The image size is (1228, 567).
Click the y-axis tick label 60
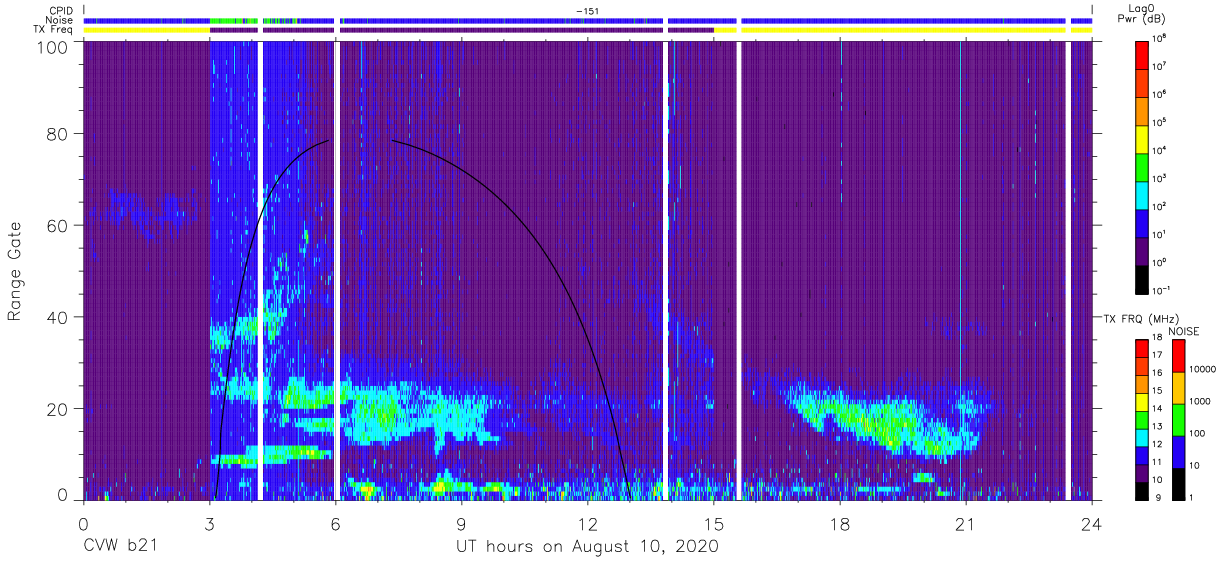pyautogui.click(x=57, y=225)
